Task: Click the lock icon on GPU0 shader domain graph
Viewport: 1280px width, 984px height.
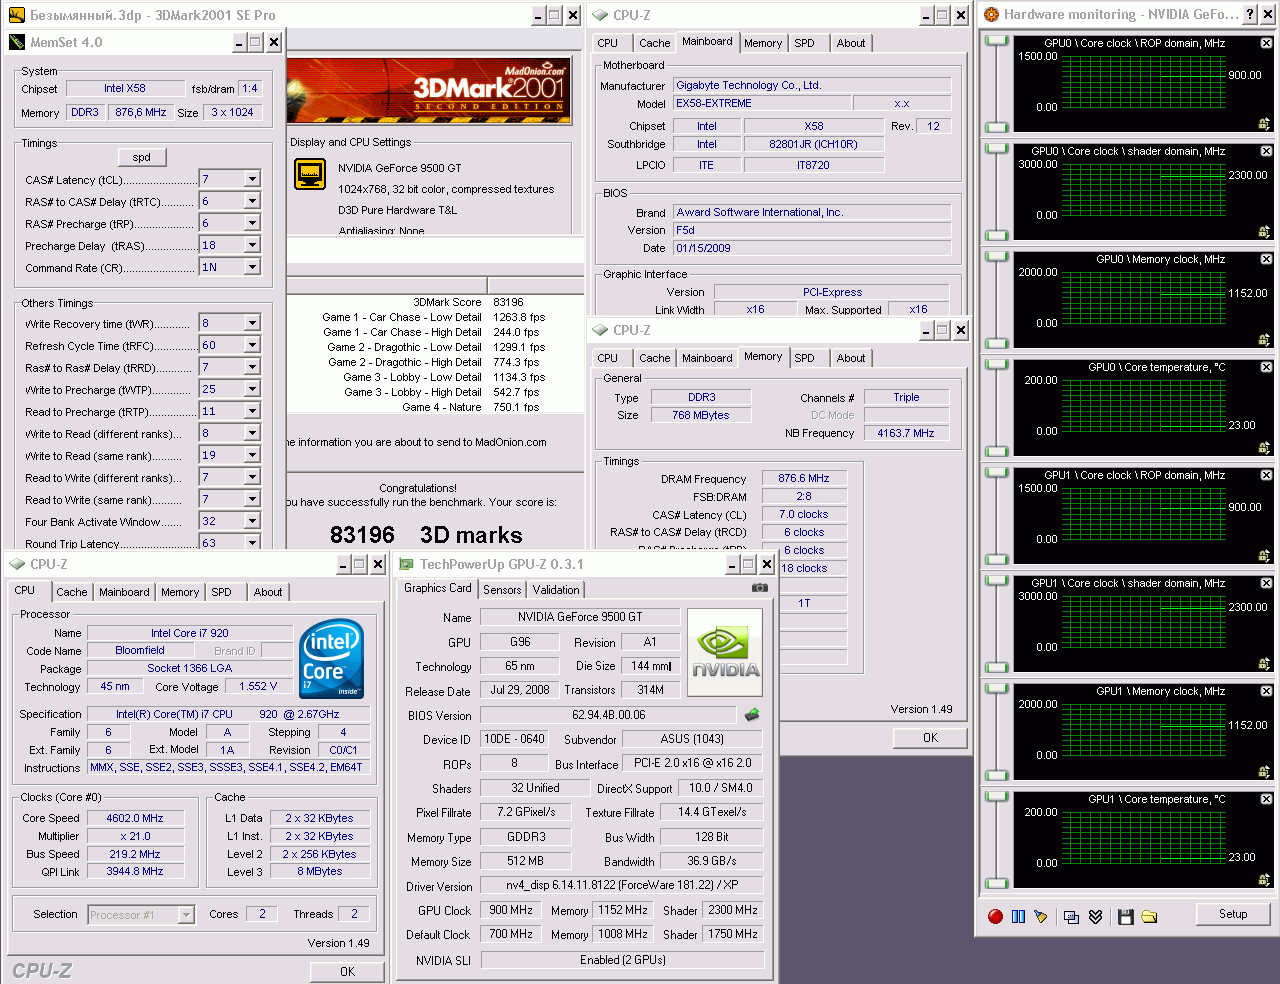Action: tap(1264, 232)
